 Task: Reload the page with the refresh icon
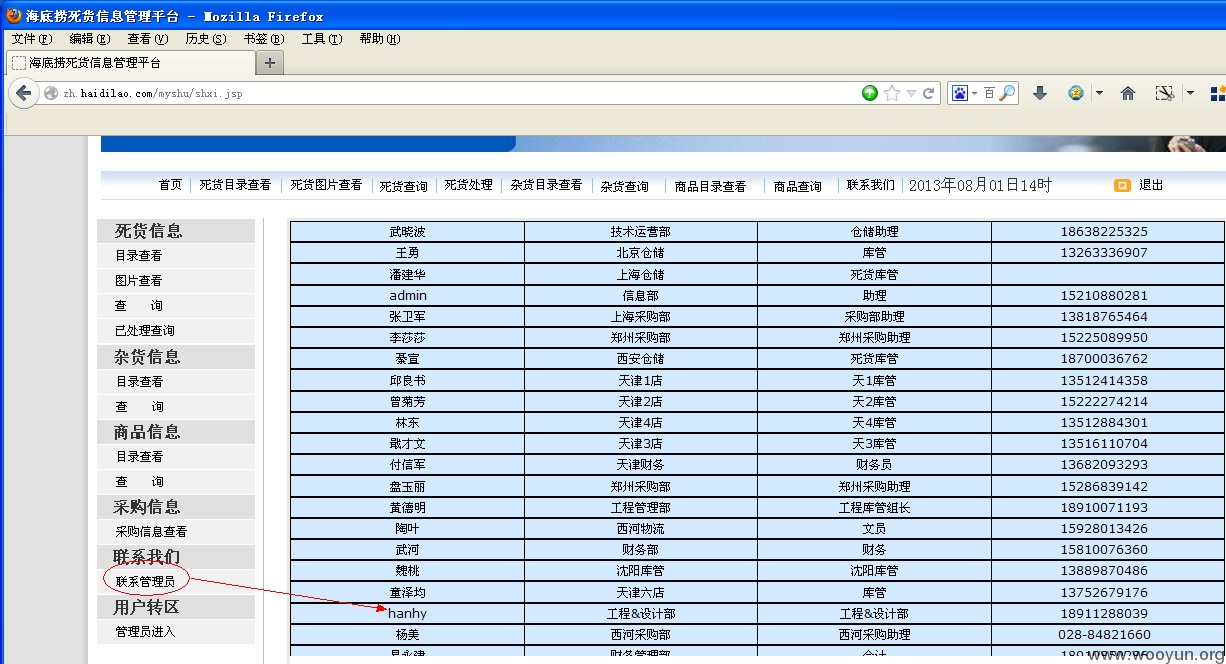929,93
